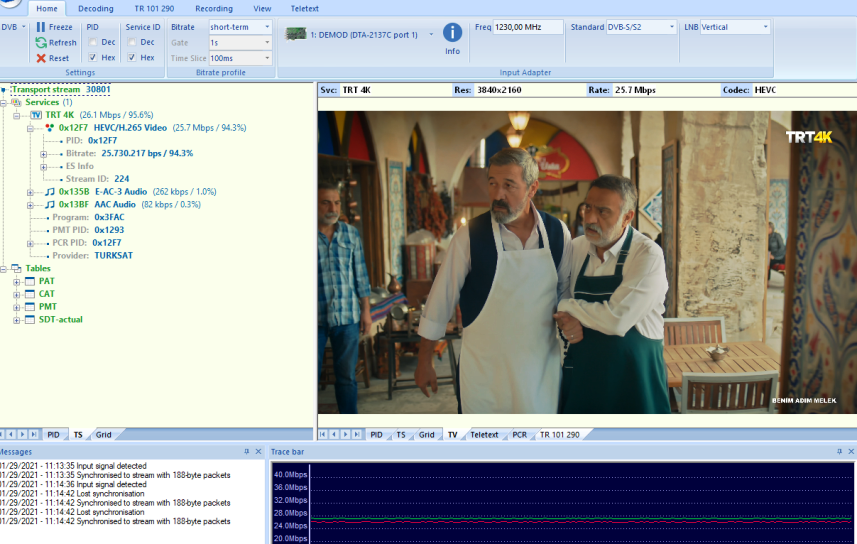Click the SDT-actual table icon
Image resolution: width=857 pixels, height=544 pixels.
30,319
